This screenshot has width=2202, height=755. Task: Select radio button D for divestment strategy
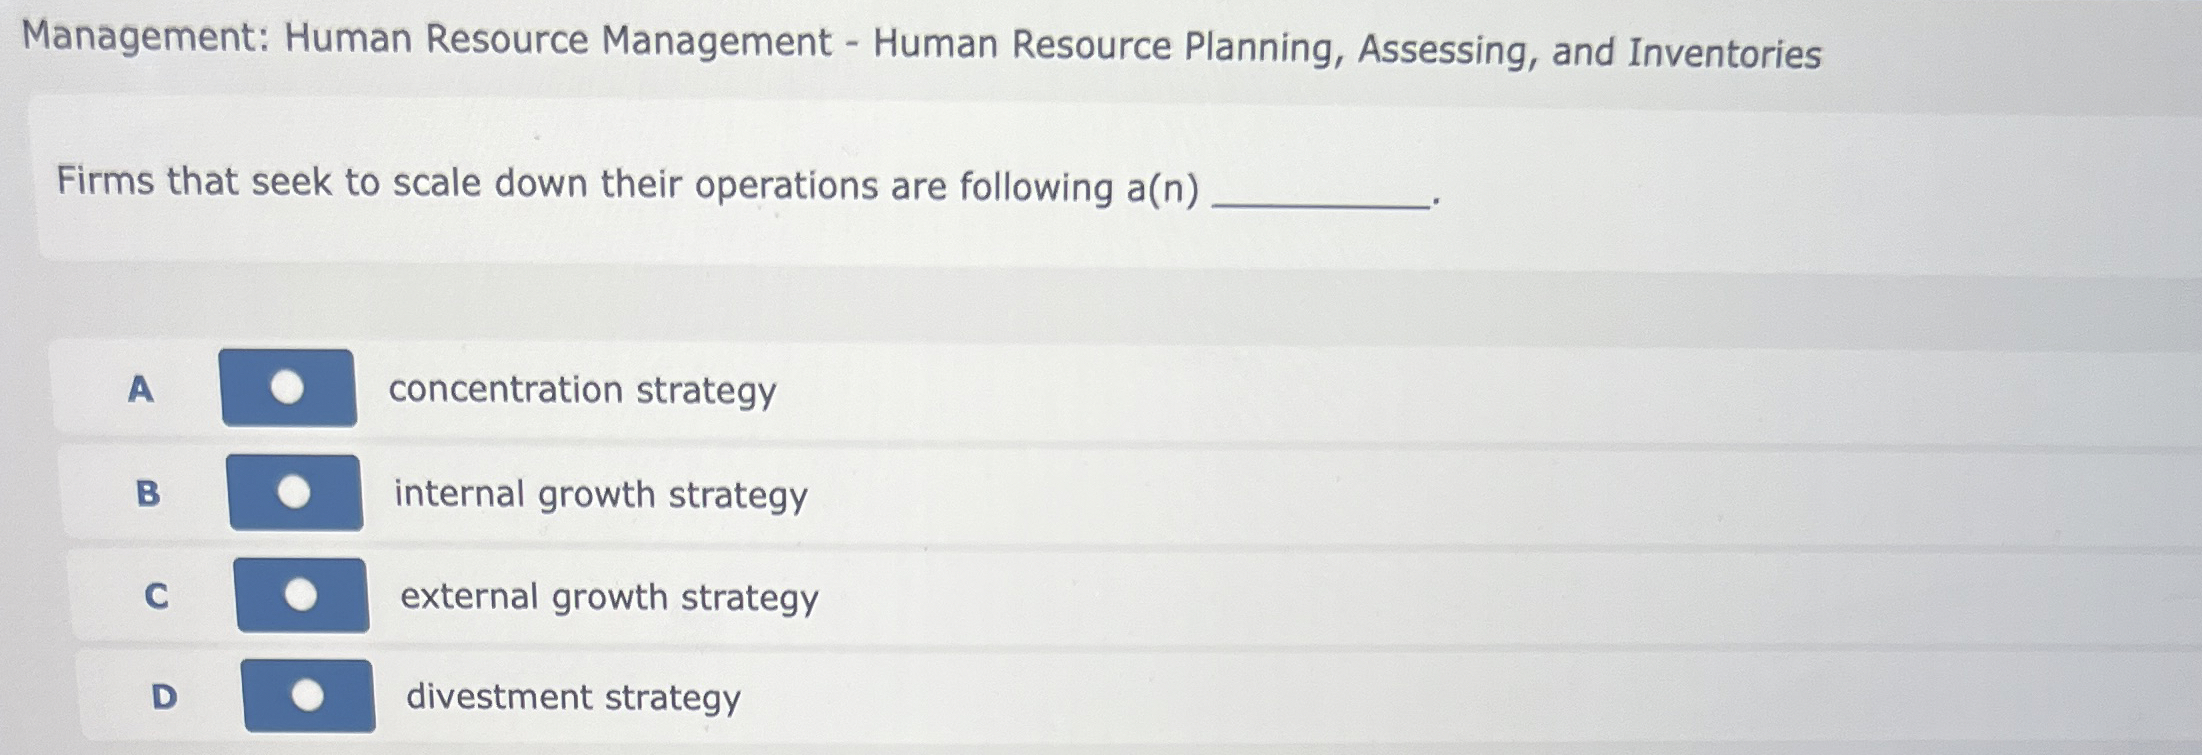tap(306, 697)
